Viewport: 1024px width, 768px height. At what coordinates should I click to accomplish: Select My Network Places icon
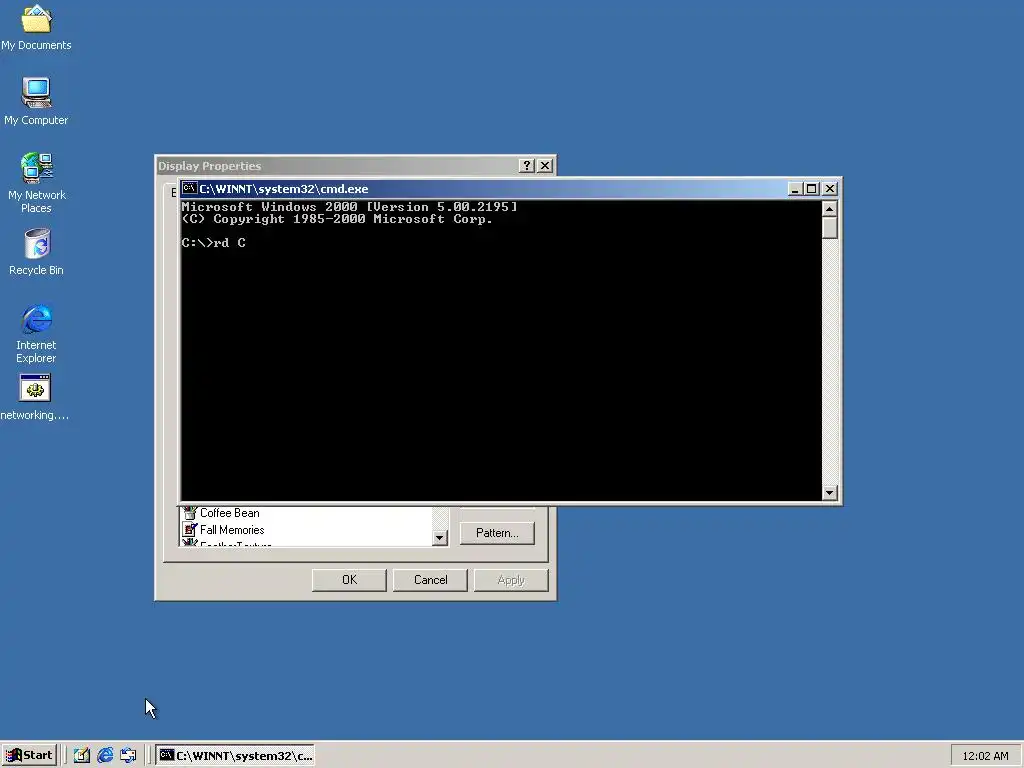pos(36,183)
